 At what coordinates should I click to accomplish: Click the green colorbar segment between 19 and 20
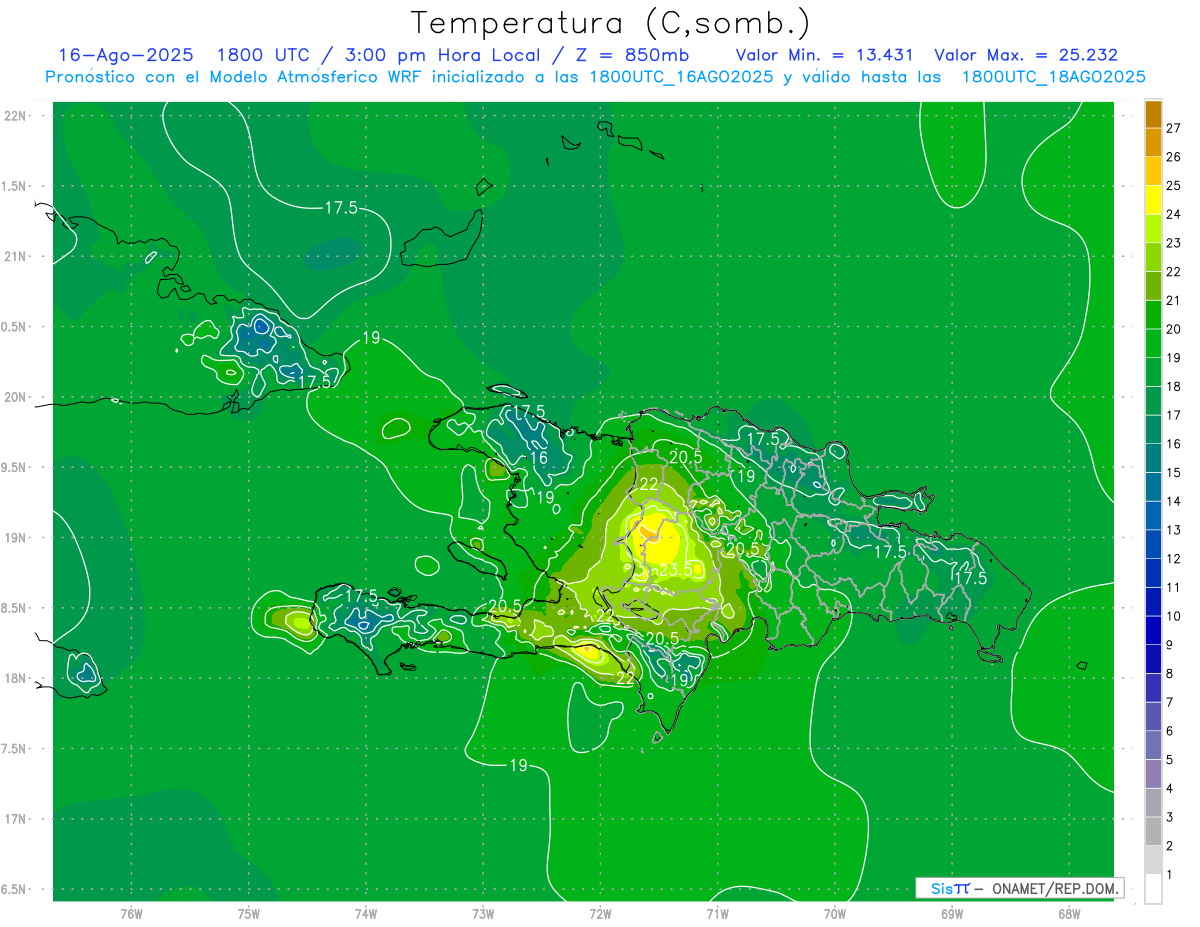1153,343
